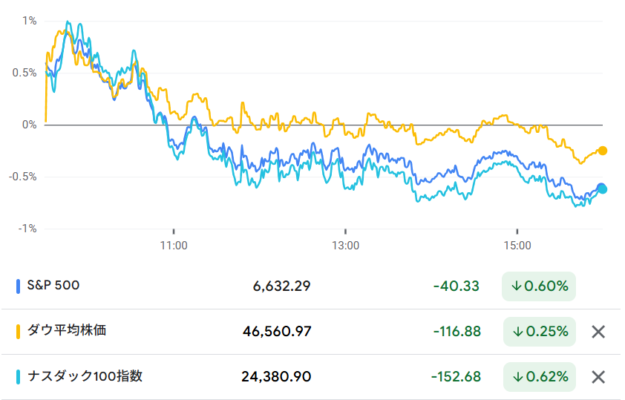
Task: Remove ナスダック100指数 from the comparison
Action: click(598, 377)
